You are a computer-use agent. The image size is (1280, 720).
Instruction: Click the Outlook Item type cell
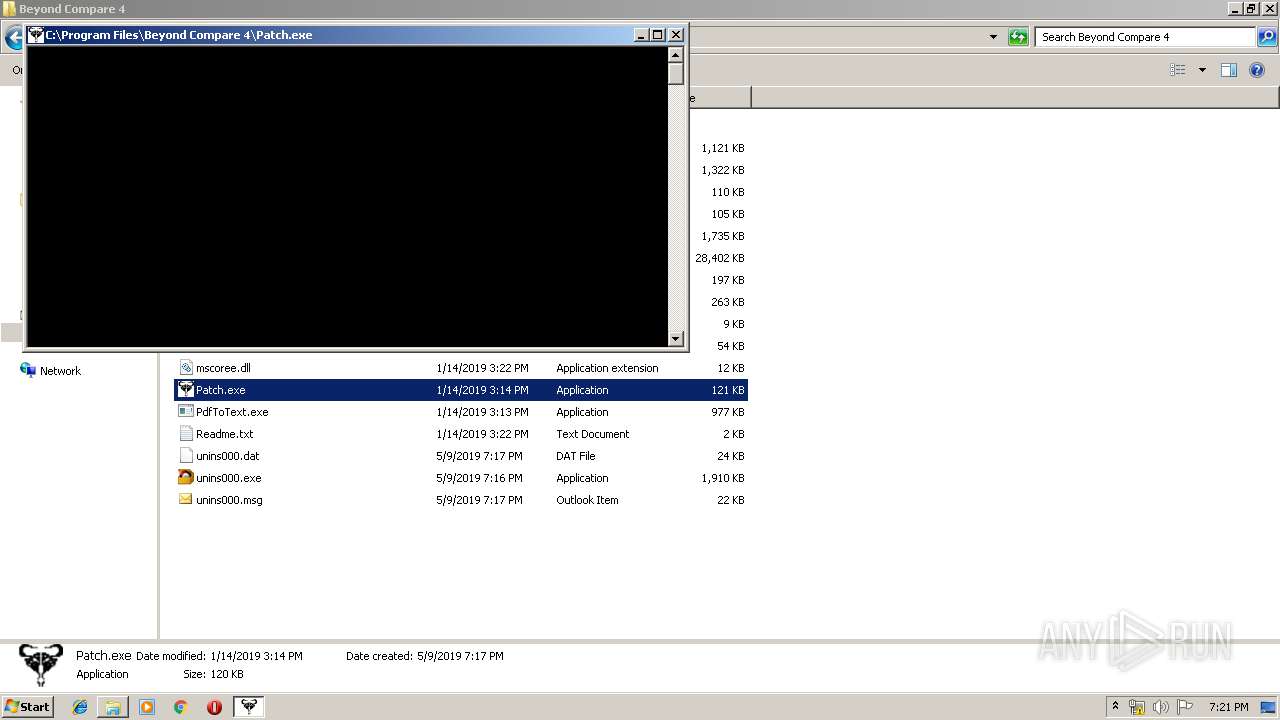[x=587, y=500]
